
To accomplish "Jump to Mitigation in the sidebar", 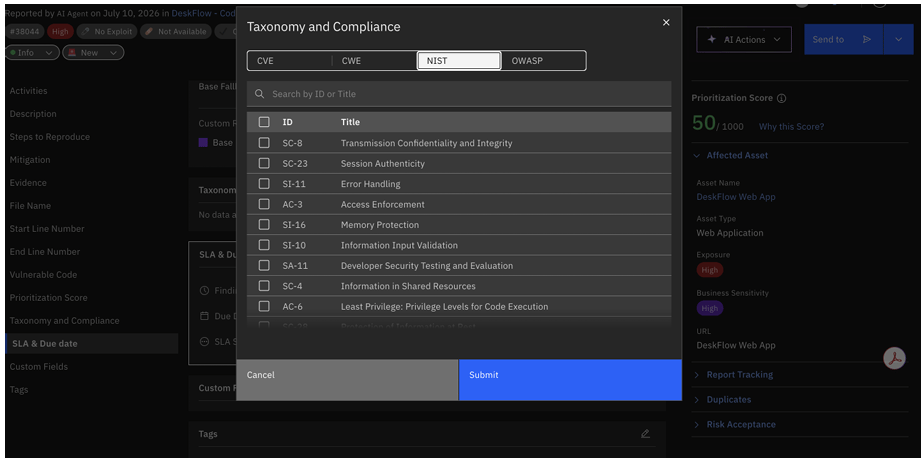I will pos(29,160).
